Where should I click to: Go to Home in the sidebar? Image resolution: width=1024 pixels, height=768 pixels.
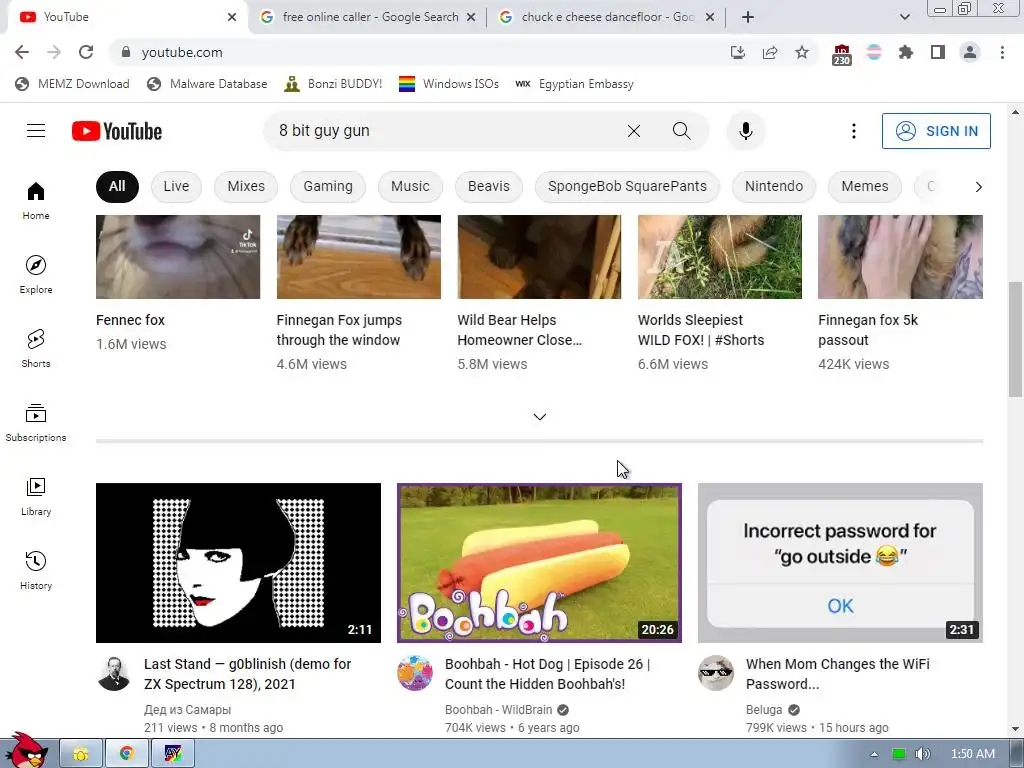[36, 200]
